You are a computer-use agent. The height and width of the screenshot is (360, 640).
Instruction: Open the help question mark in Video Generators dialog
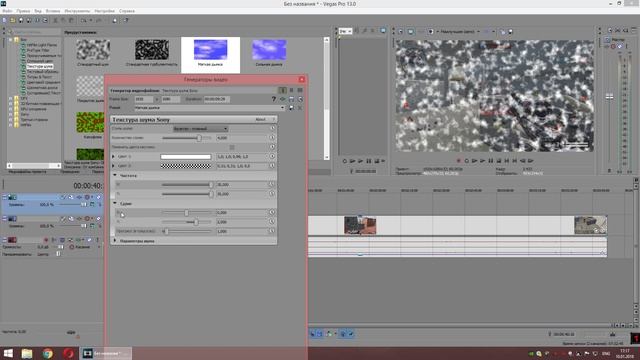[x=273, y=99]
